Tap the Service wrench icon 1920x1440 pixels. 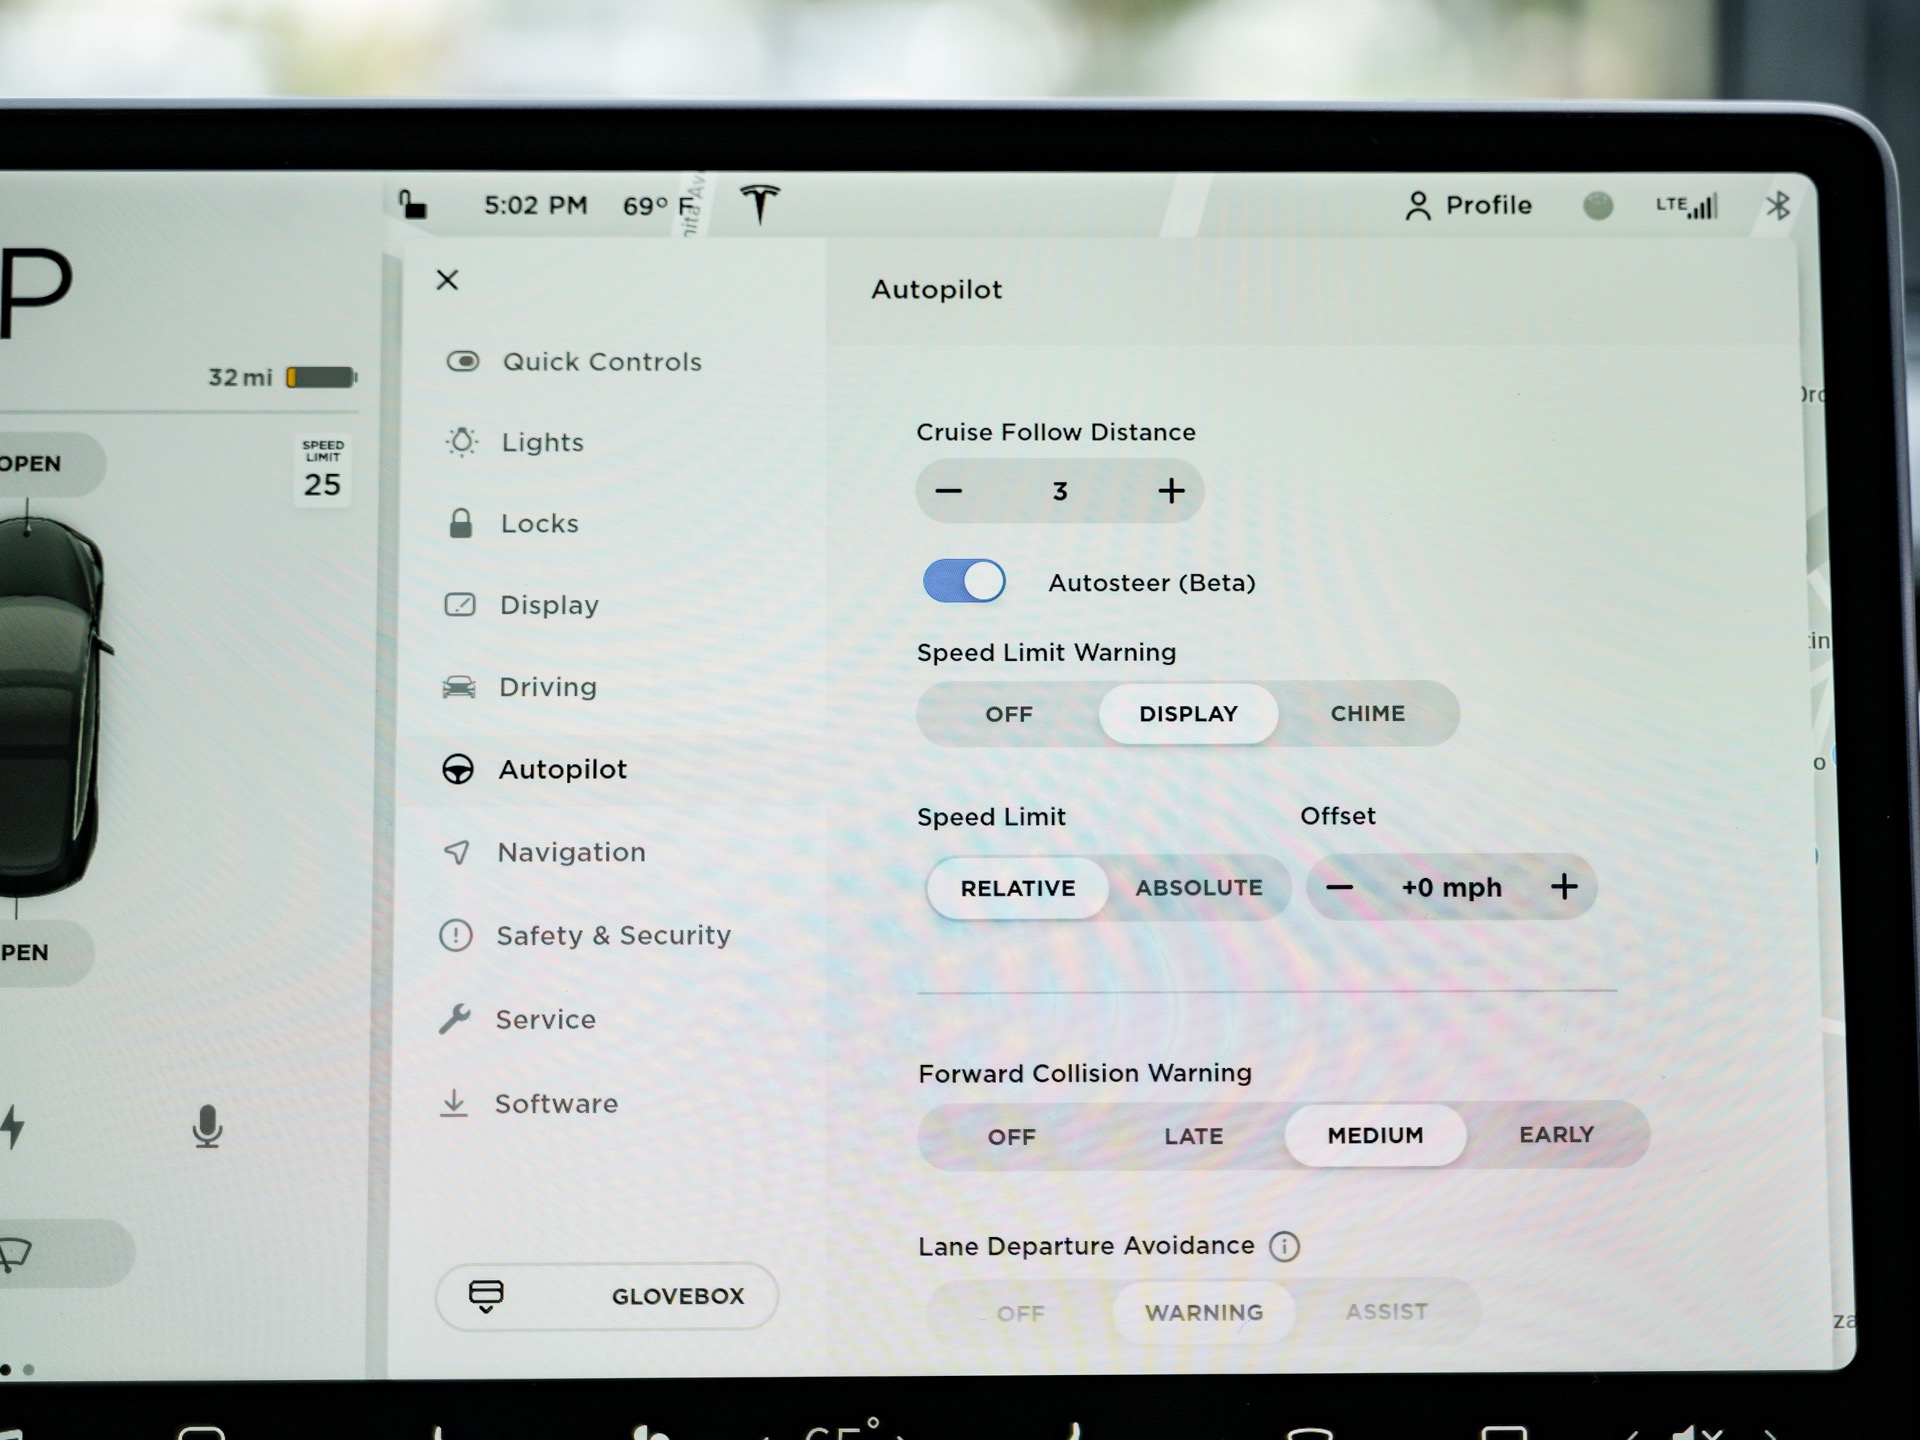(454, 1019)
